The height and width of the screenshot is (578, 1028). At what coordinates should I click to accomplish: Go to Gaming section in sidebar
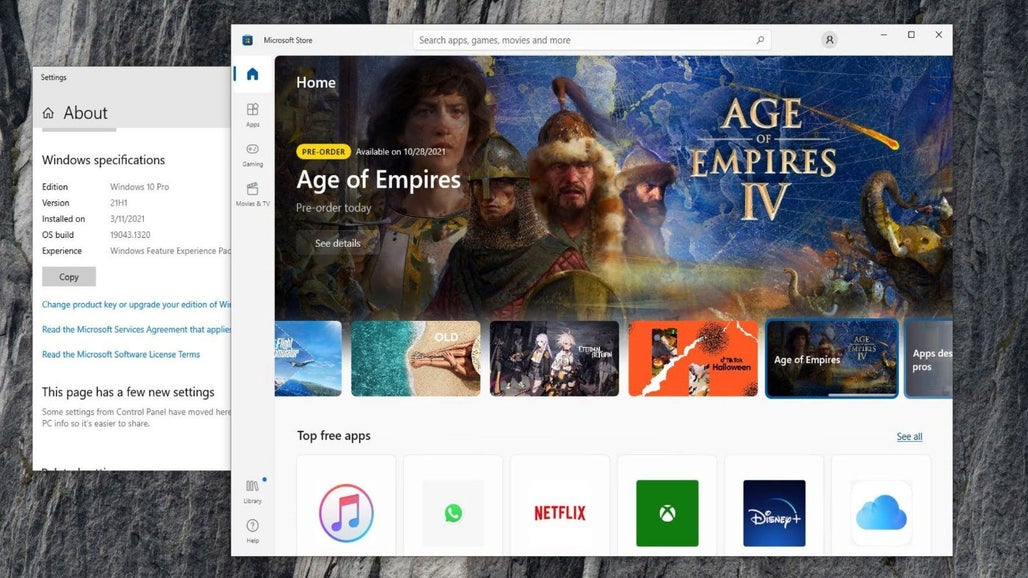tap(252, 153)
